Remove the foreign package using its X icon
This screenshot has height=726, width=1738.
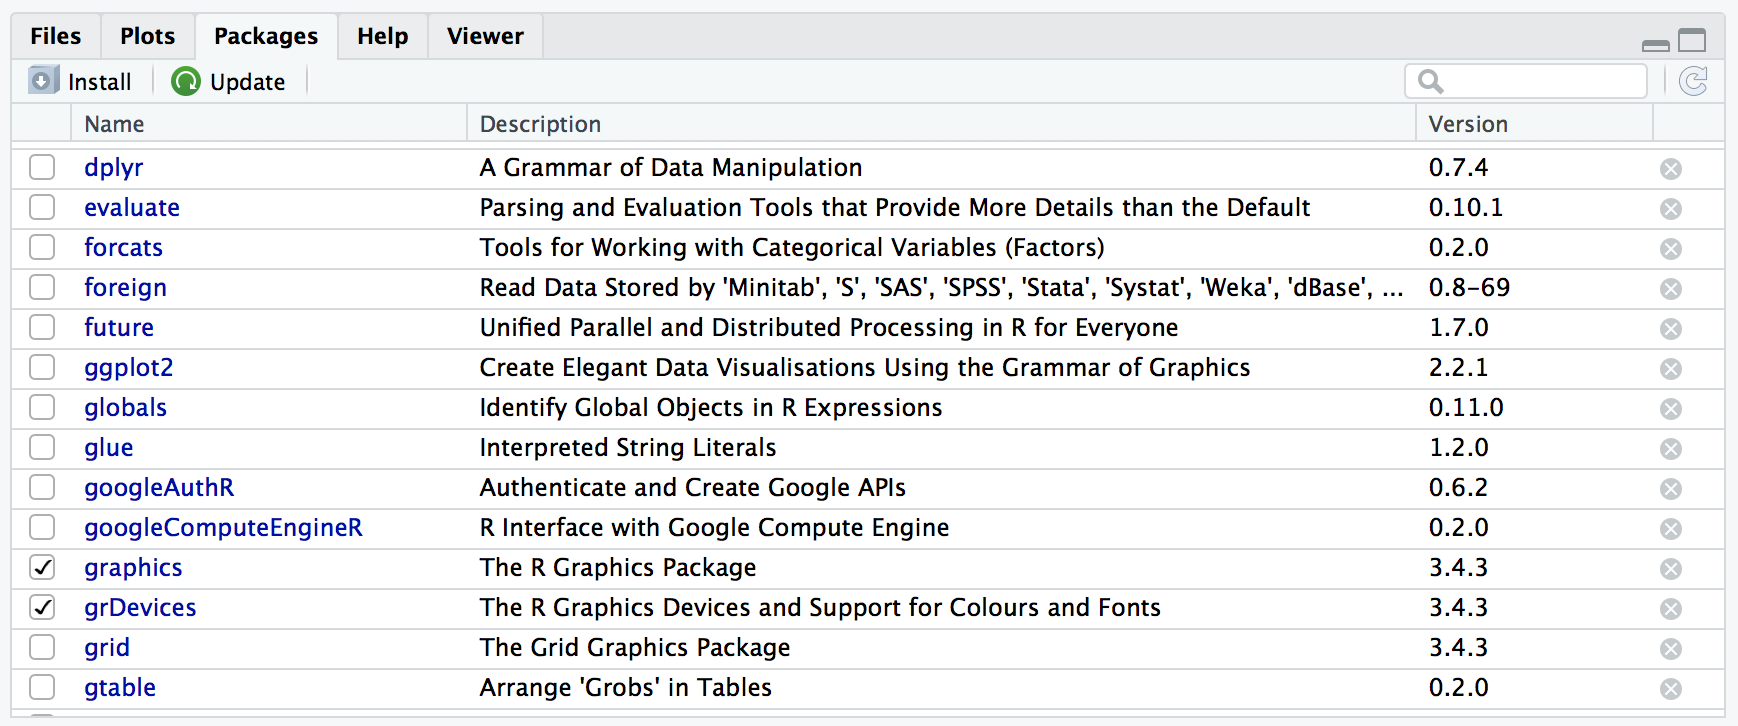[x=1671, y=289]
